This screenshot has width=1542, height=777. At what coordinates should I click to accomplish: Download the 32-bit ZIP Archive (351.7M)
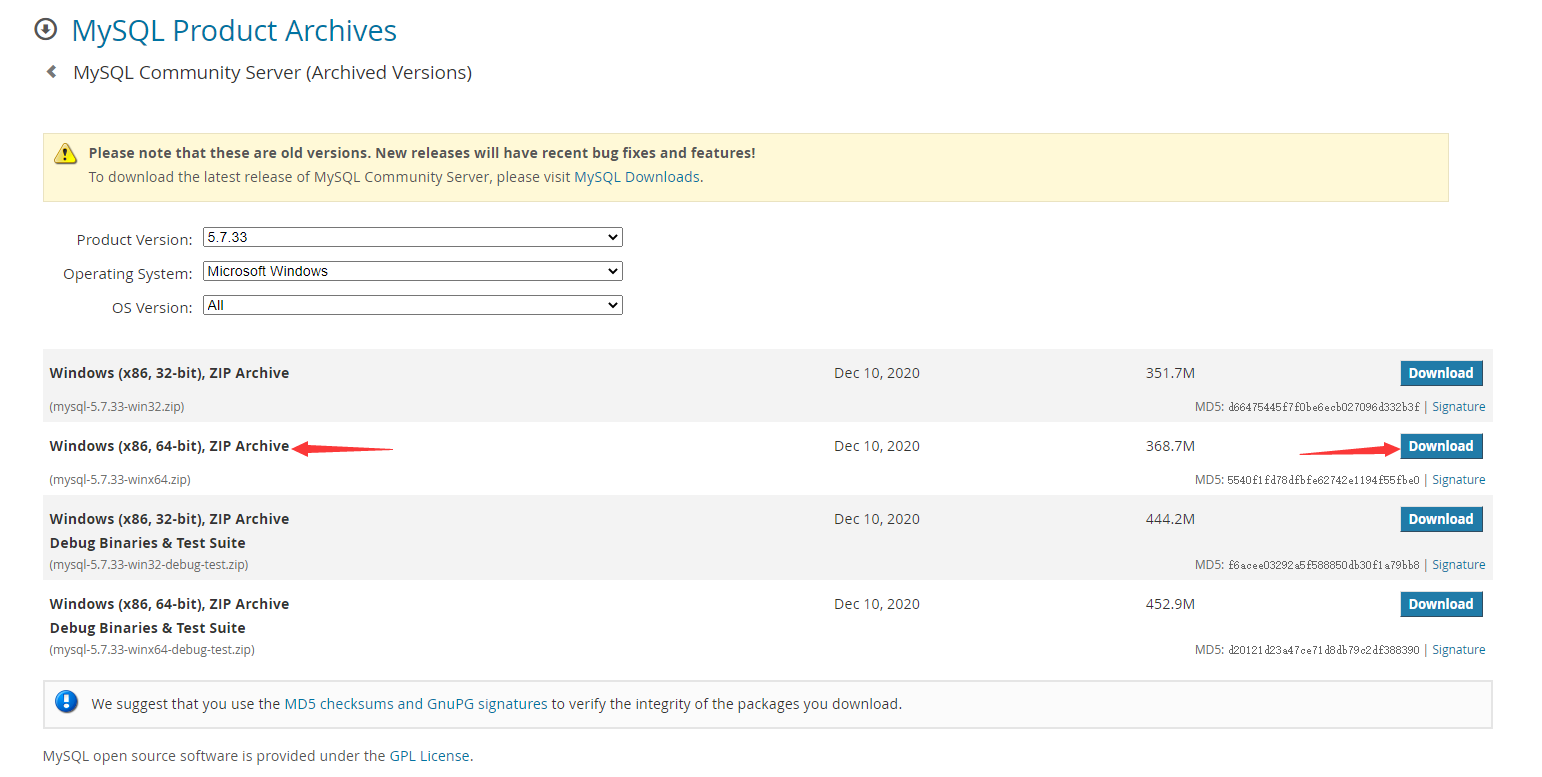click(1441, 373)
